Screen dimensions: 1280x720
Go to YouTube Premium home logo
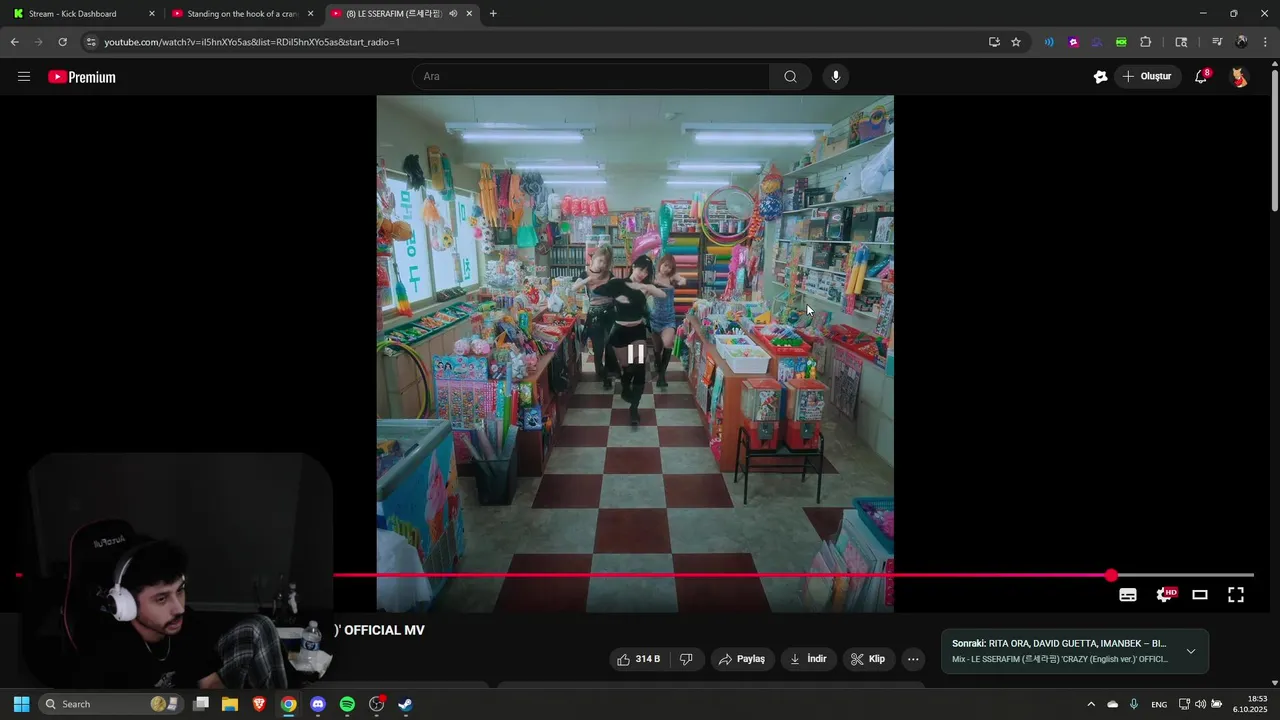pos(82,77)
